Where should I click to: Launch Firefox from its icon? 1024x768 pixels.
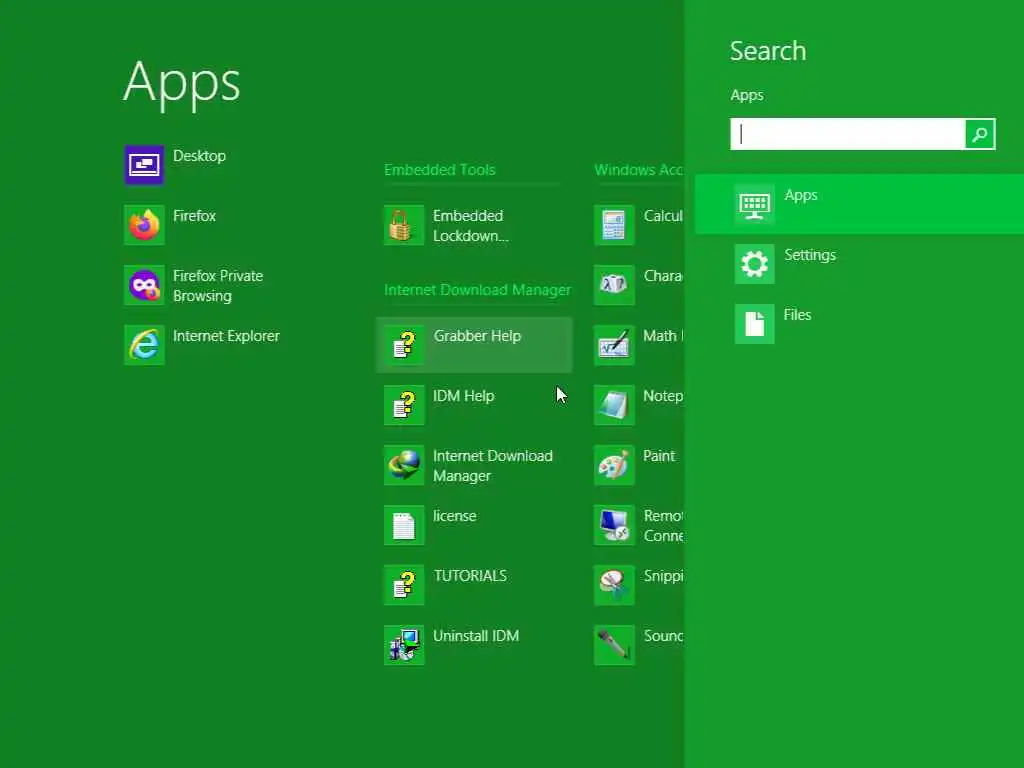tap(144, 225)
